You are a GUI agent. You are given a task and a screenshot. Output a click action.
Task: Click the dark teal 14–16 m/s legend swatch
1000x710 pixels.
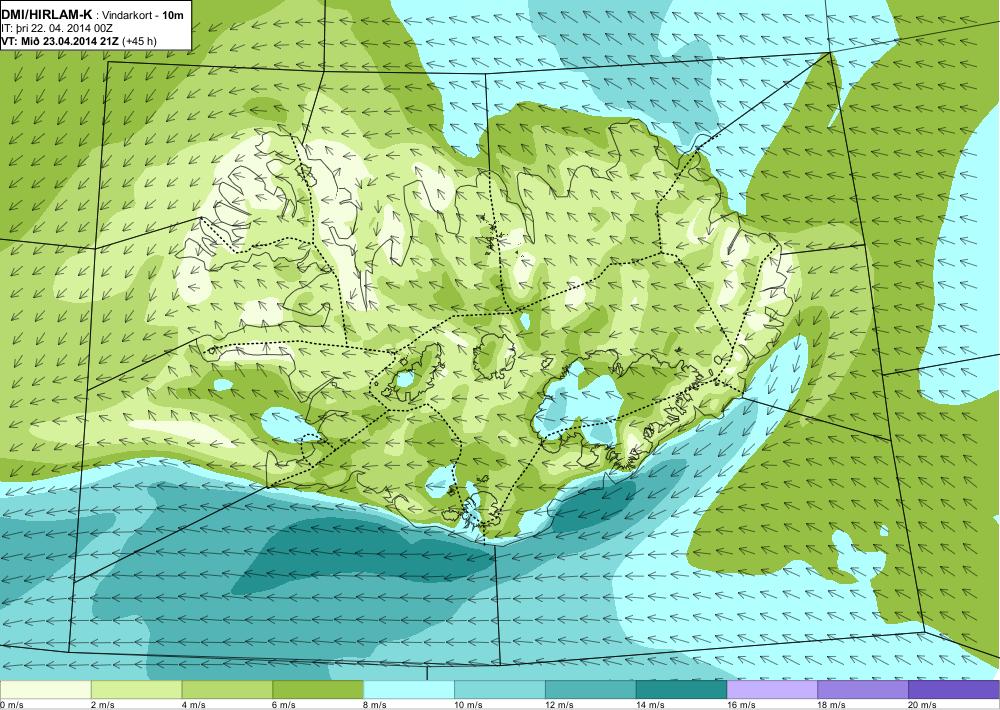tap(682, 690)
